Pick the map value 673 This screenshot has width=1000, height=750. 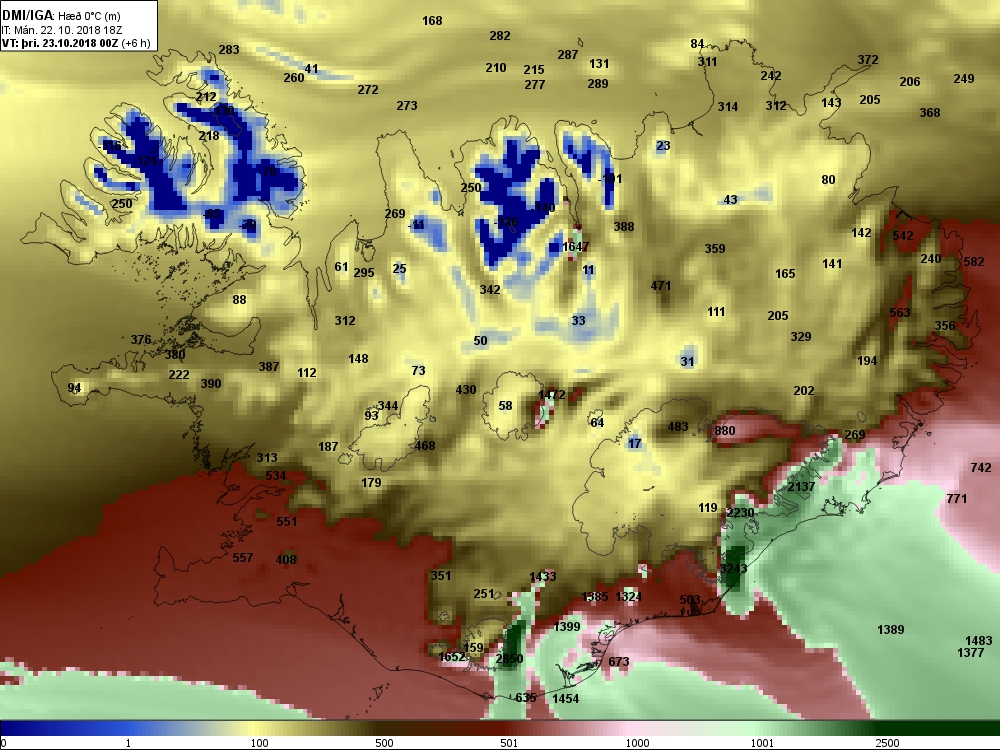619,662
